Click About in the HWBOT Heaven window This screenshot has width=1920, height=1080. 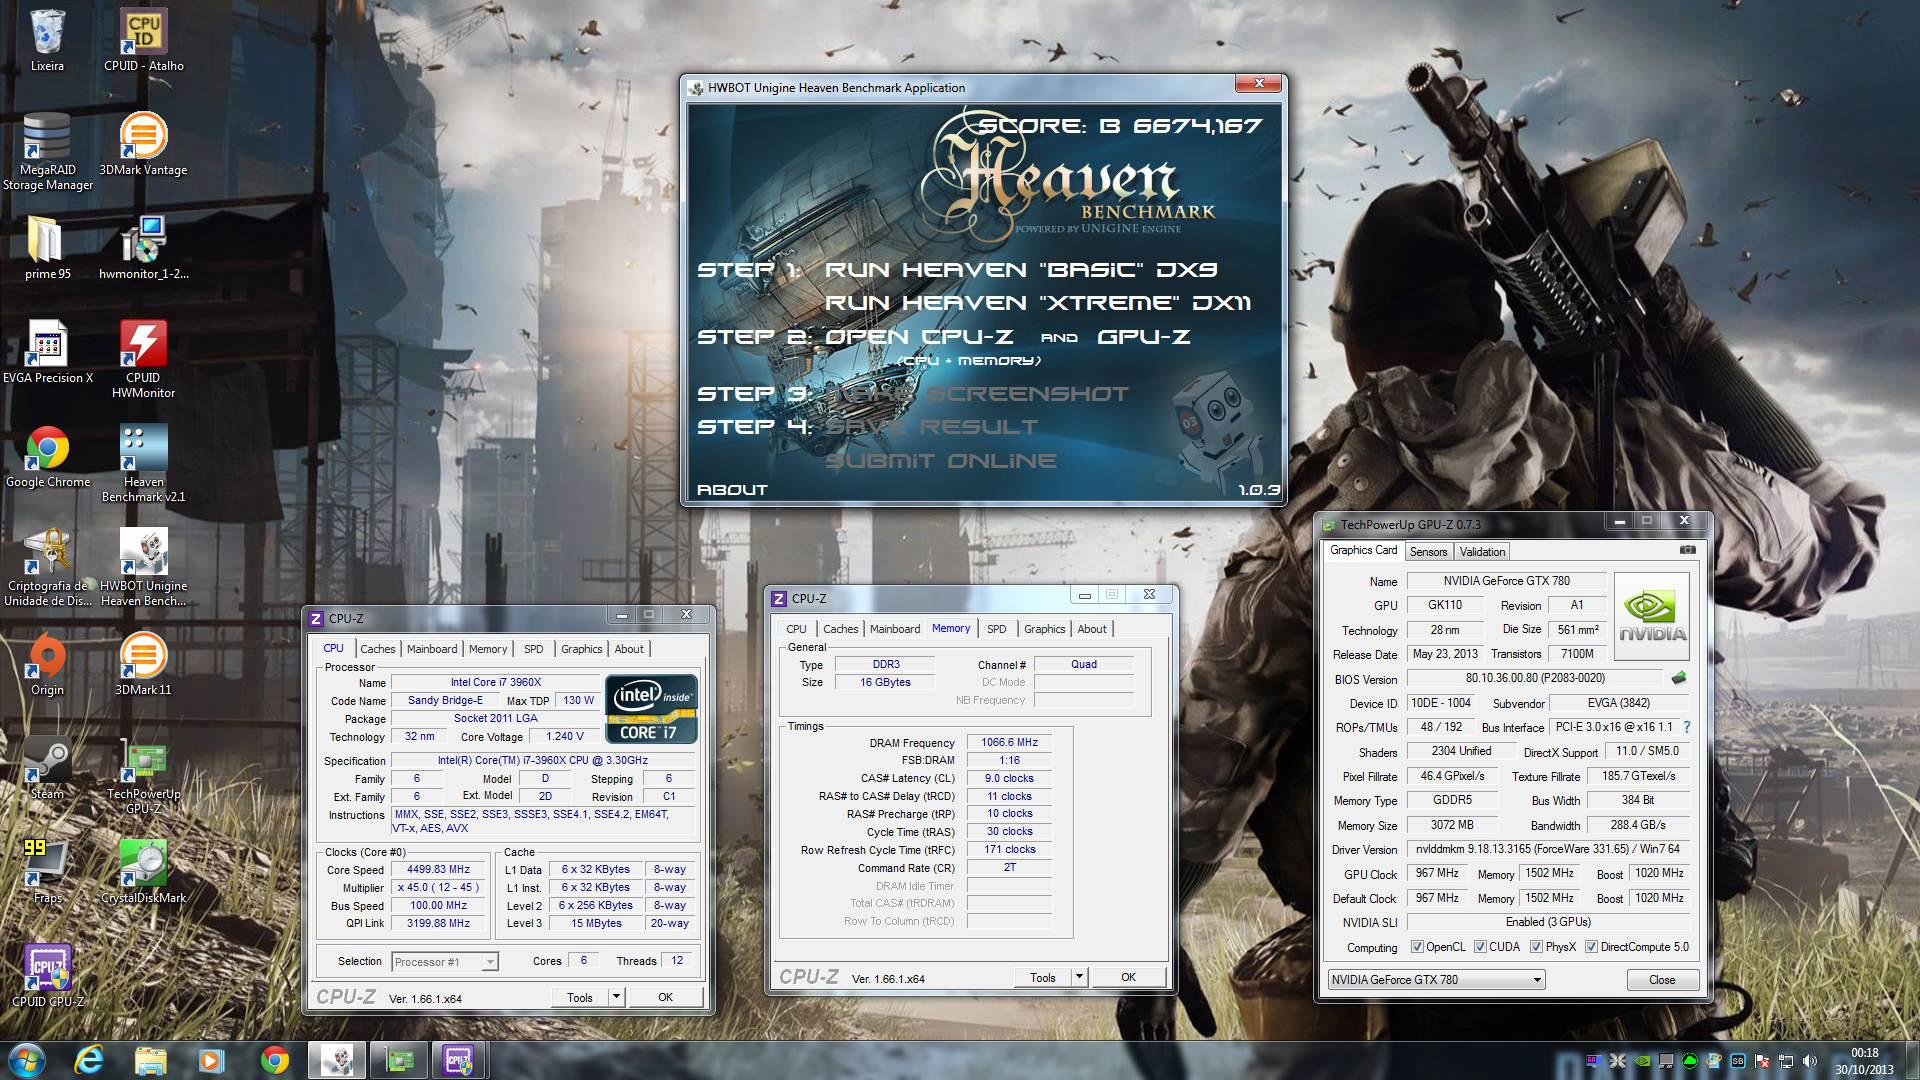coord(732,490)
